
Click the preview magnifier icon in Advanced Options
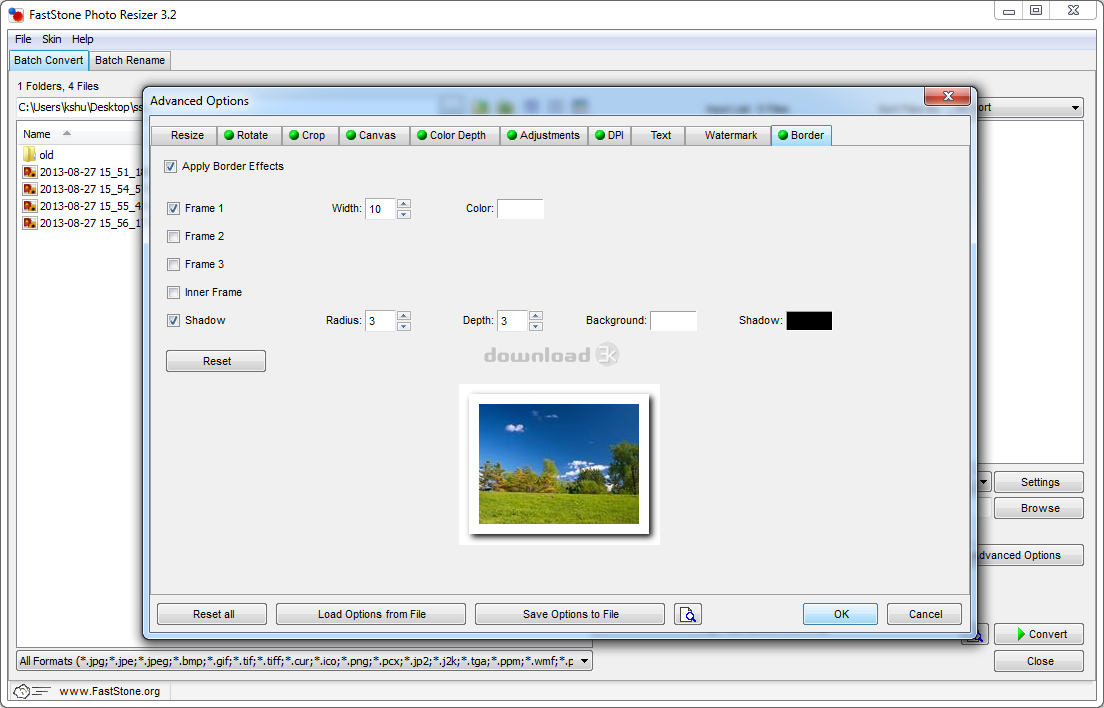click(x=688, y=614)
